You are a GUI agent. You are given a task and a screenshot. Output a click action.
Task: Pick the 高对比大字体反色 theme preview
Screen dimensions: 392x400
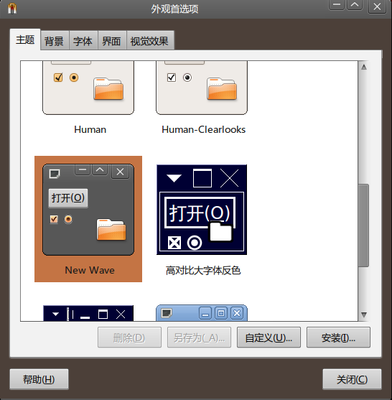pyautogui.click(x=202, y=210)
